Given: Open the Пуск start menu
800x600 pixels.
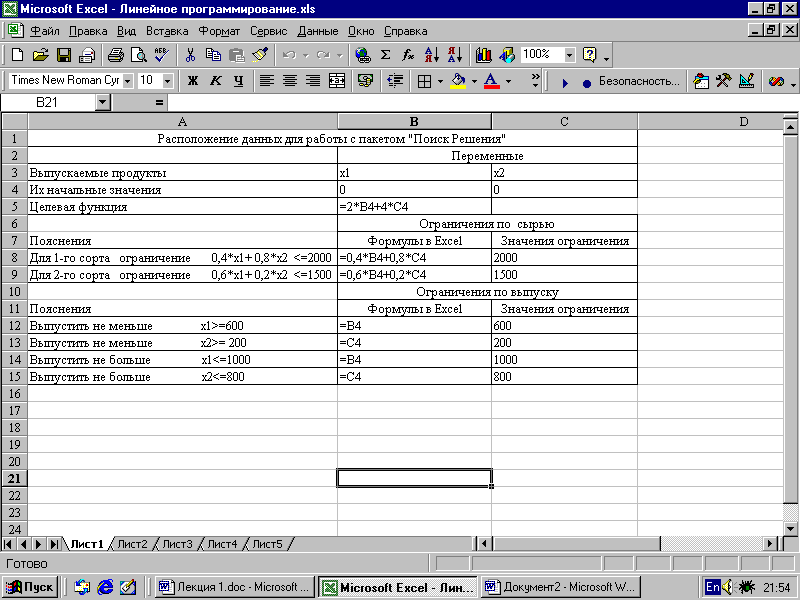Looking at the screenshot, I should [30, 587].
